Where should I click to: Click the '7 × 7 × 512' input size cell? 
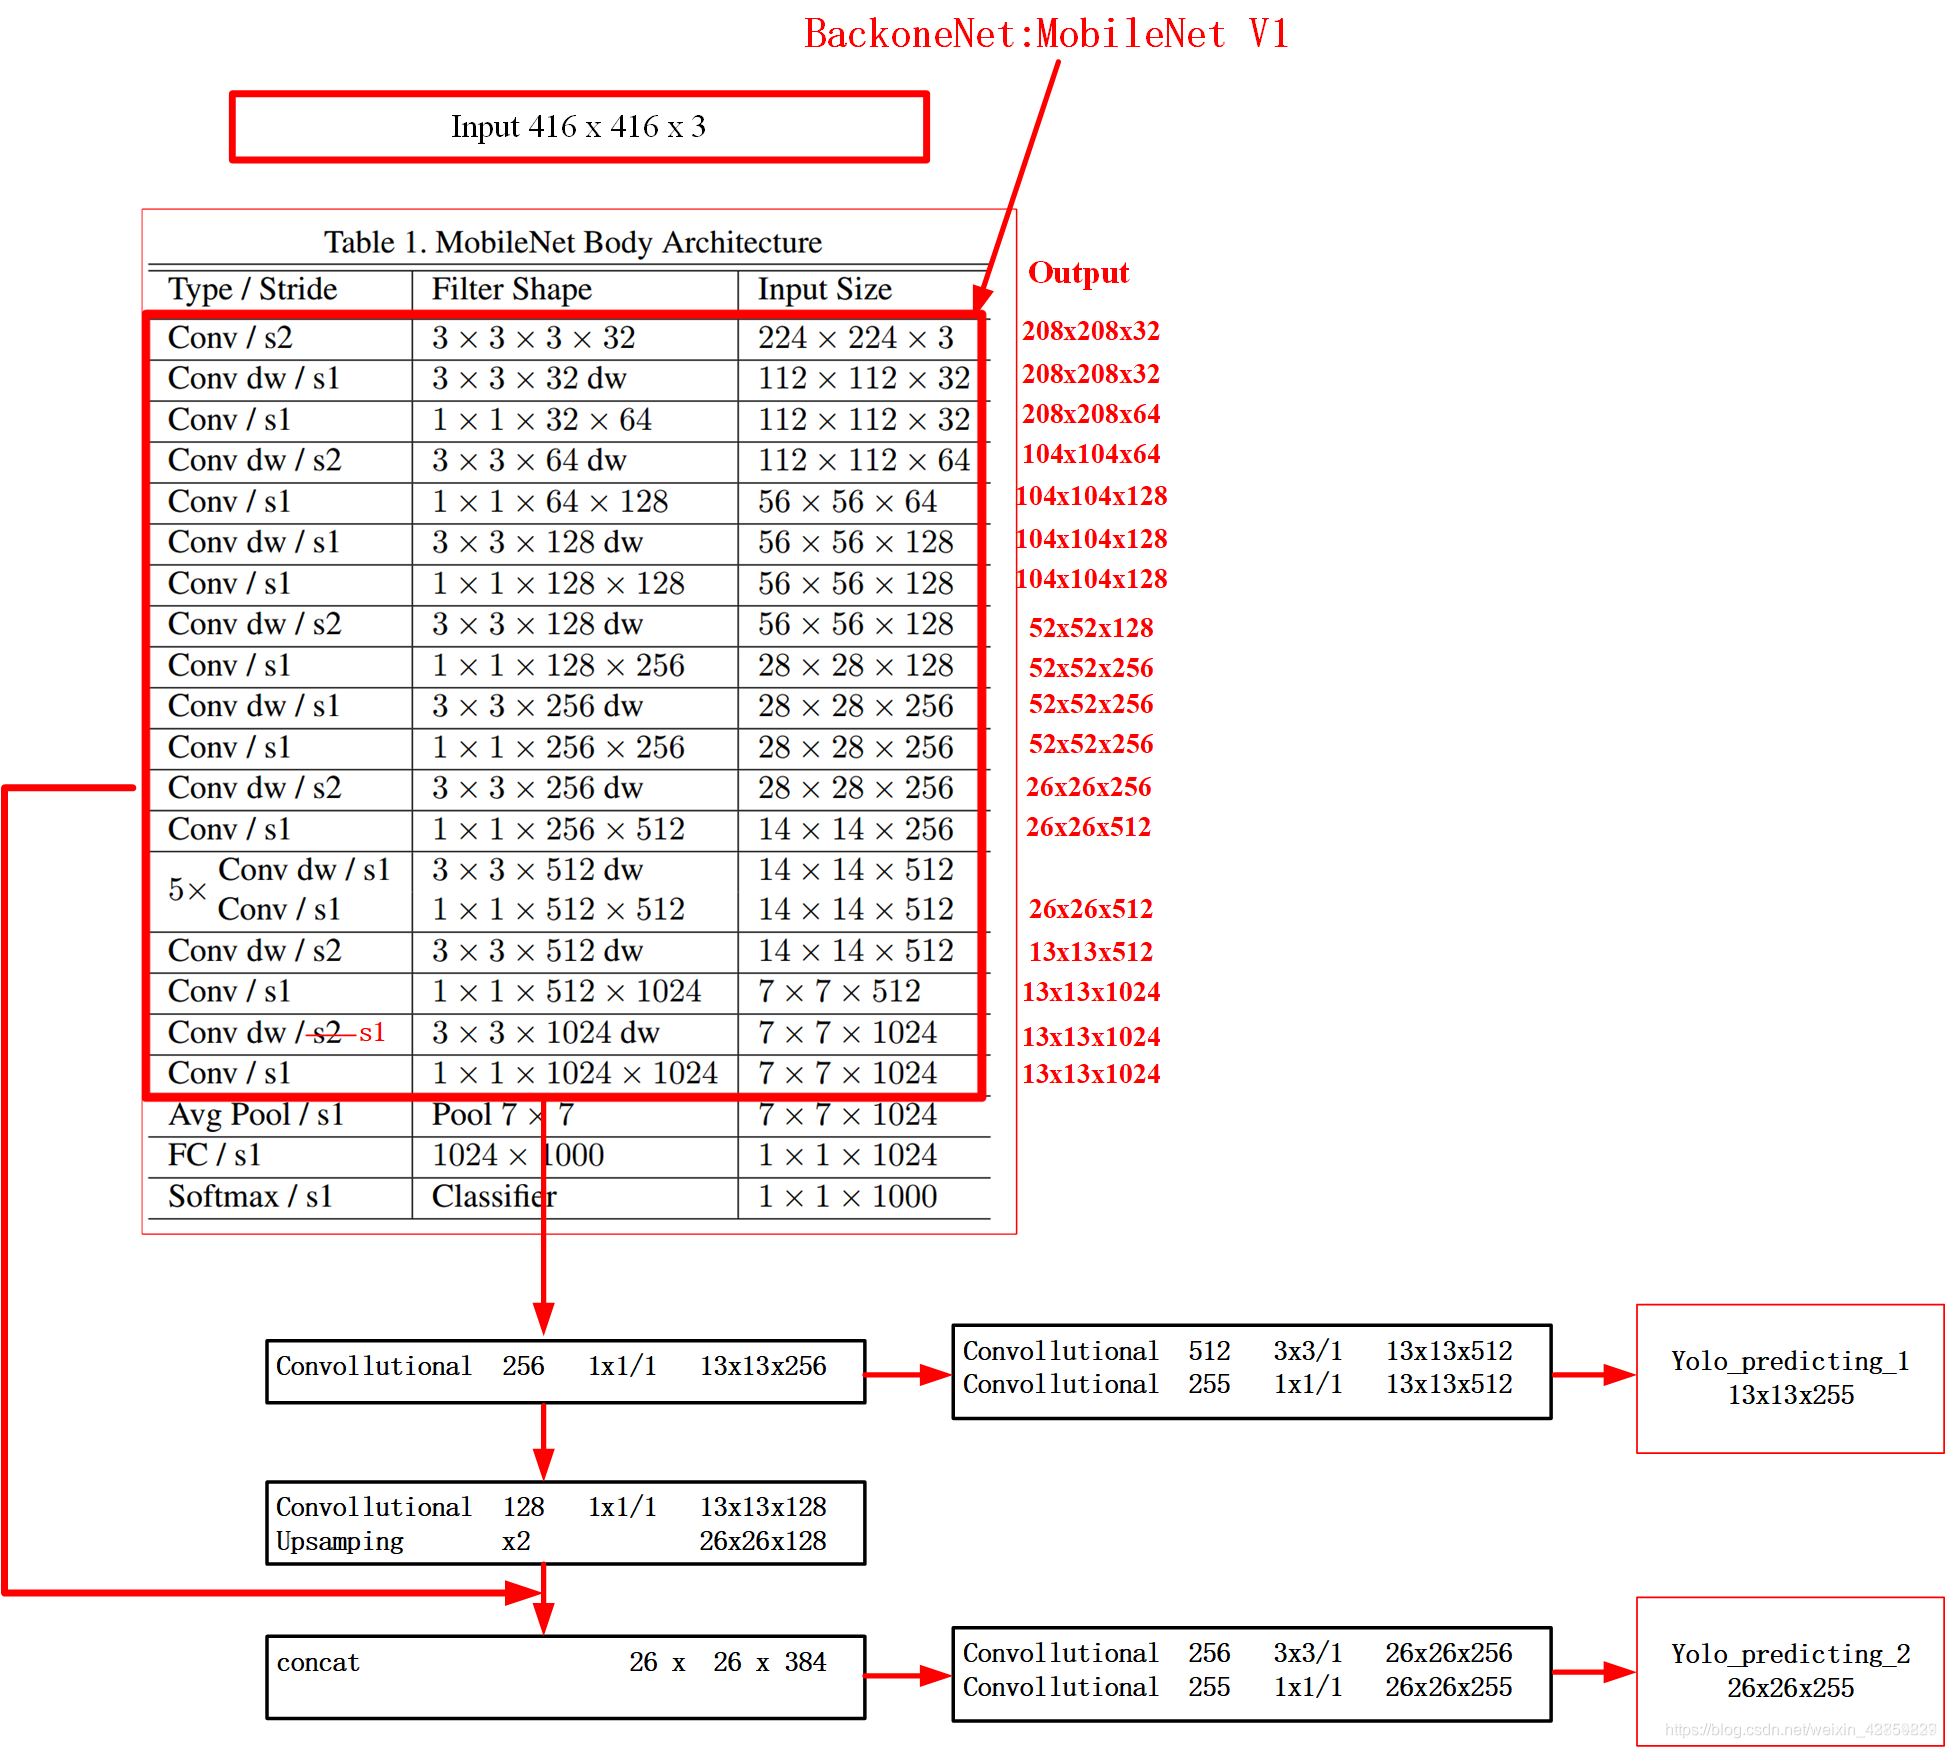839,991
